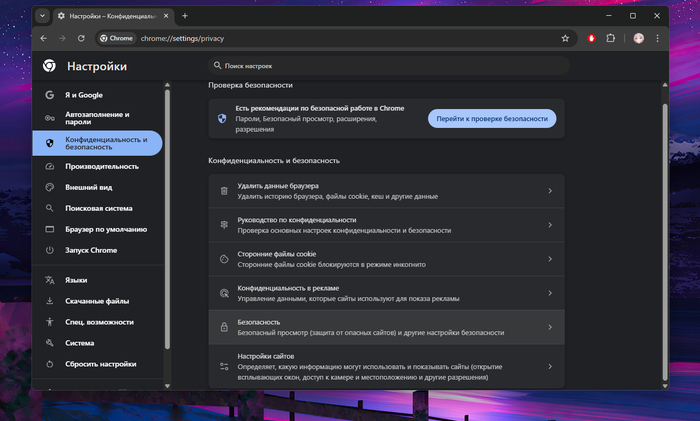Expand the Конфиденциальность в рекламе chevron

coord(550,293)
